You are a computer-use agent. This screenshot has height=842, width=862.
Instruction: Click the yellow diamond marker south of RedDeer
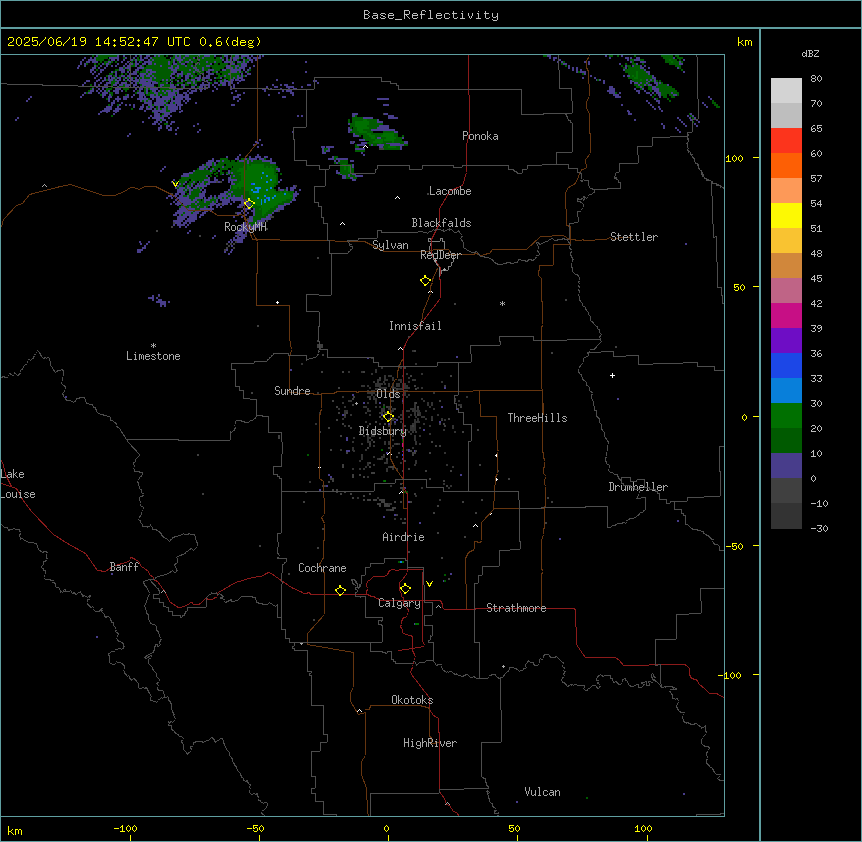(x=425, y=281)
